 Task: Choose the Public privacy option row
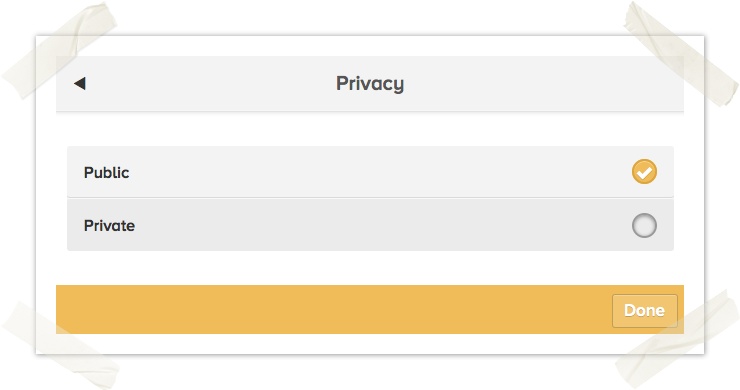click(x=370, y=172)
